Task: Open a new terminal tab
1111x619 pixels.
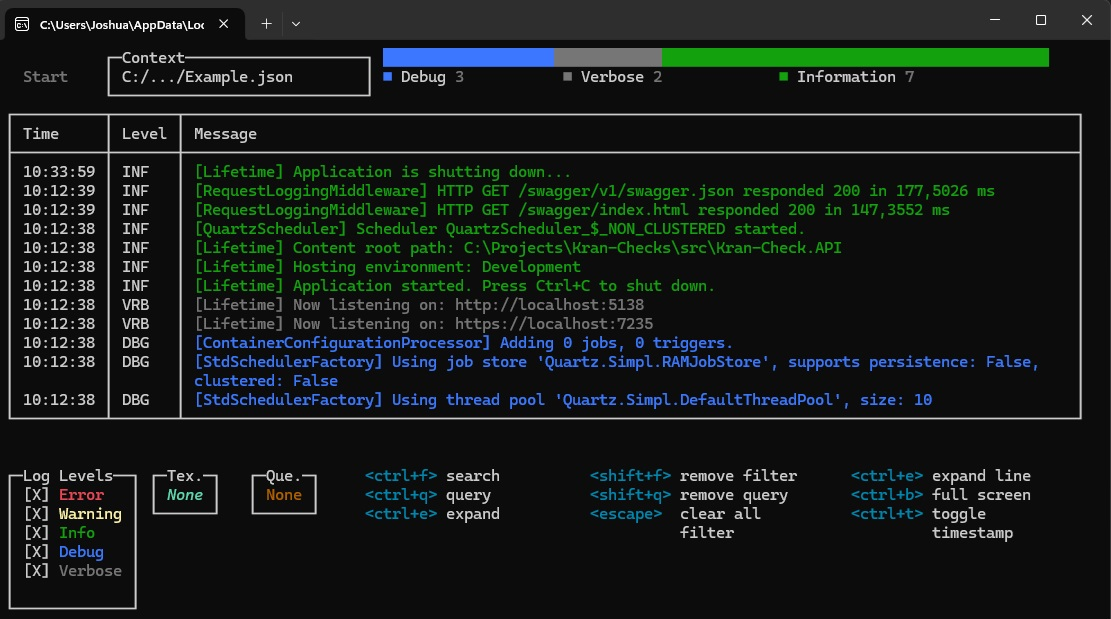Action: (266, 23)
